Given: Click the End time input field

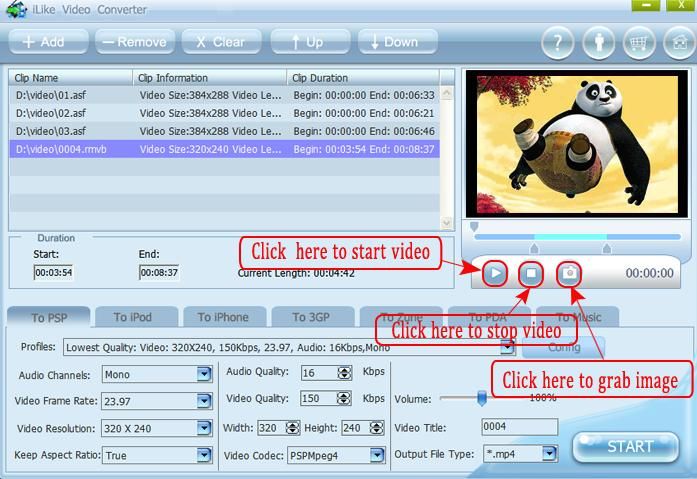Looking at the screenshot, I should 159,272.
